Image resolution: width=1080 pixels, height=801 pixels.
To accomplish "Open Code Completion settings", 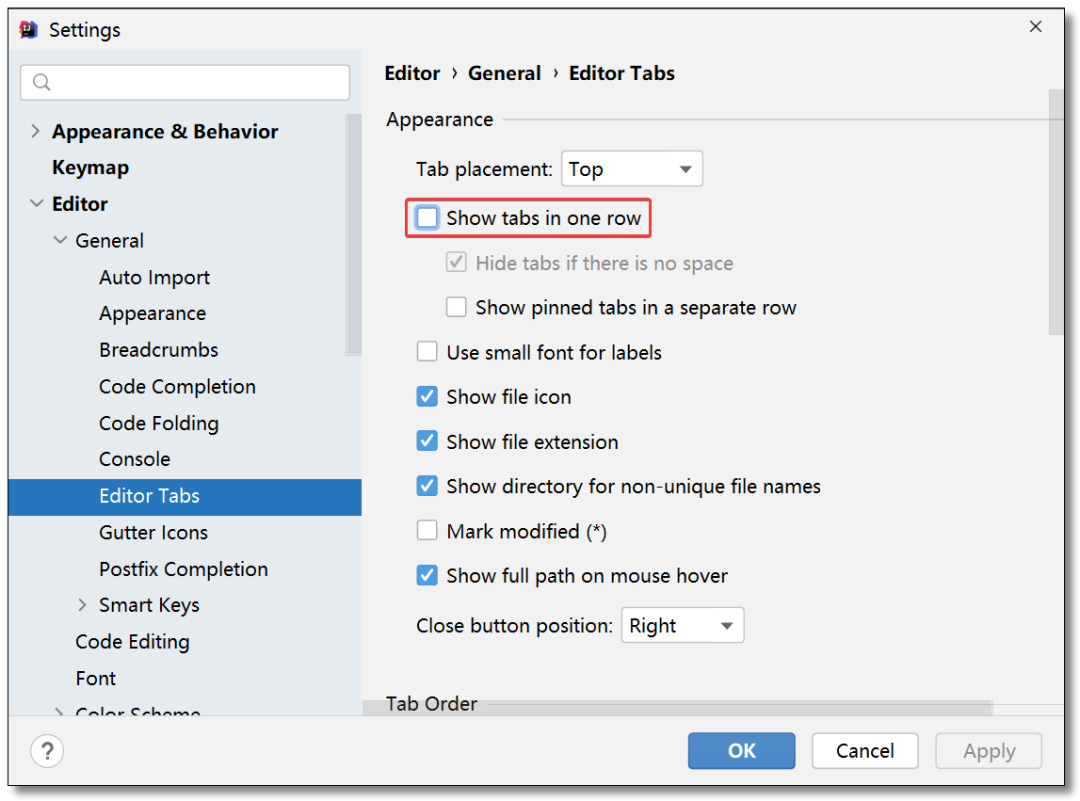I will 177,386.
